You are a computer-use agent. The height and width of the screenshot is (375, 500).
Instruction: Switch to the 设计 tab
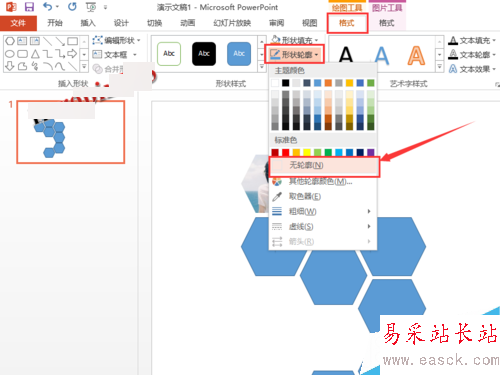(121, 23)
